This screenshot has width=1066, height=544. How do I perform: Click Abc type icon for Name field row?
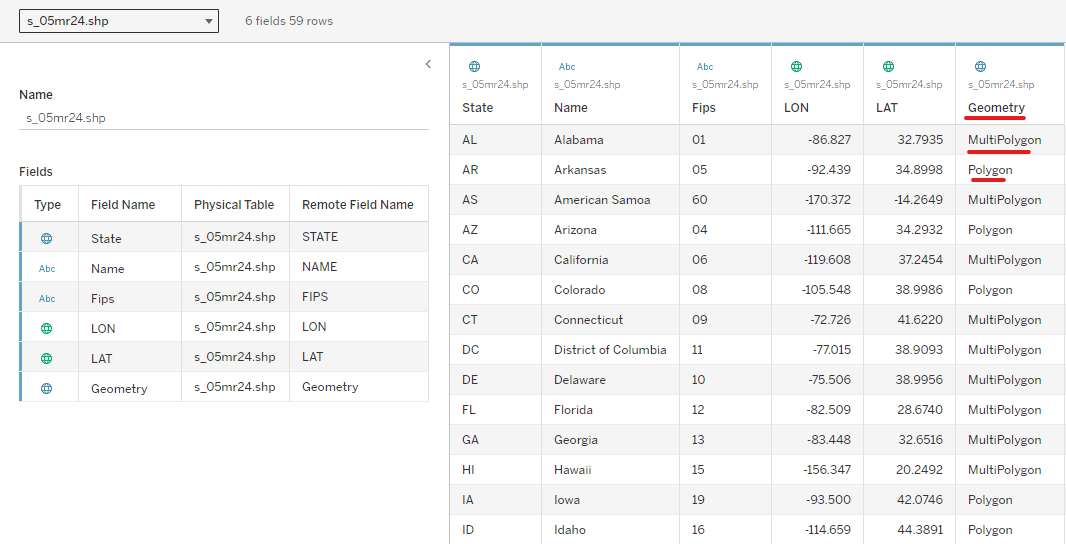[x=47, y=269]
